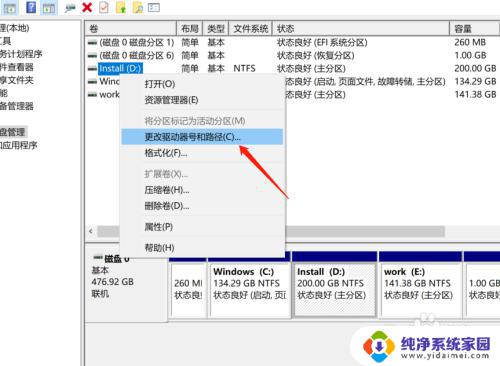Select 磁盘管理 in the left tree
Image resolution: width=500 pixels, height=366 pixels.
coord(12,132)
